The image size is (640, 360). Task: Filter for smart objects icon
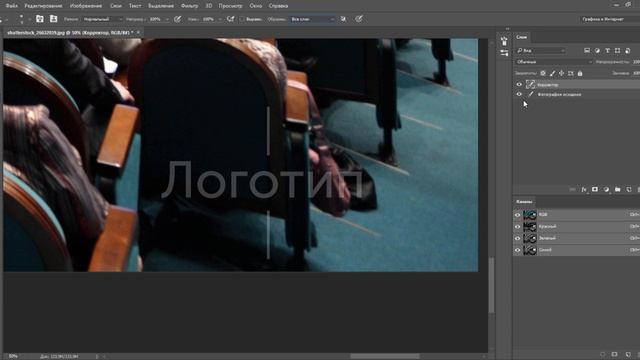pos(628,51)
